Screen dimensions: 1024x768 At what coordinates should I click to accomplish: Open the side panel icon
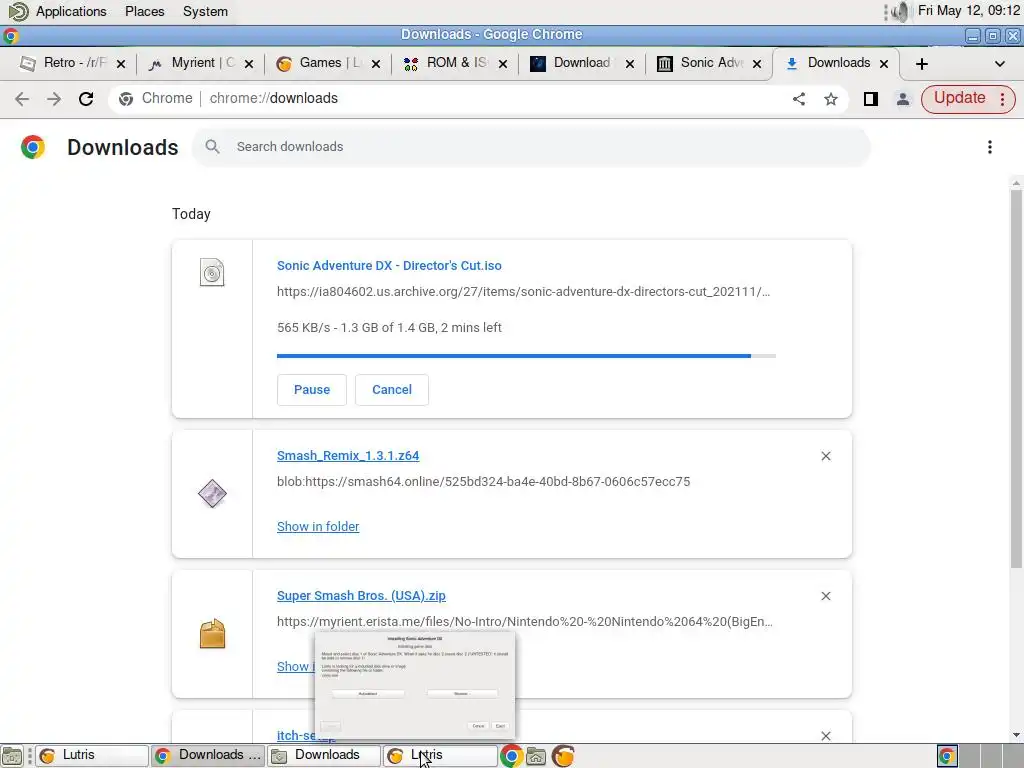click(871, 99)
